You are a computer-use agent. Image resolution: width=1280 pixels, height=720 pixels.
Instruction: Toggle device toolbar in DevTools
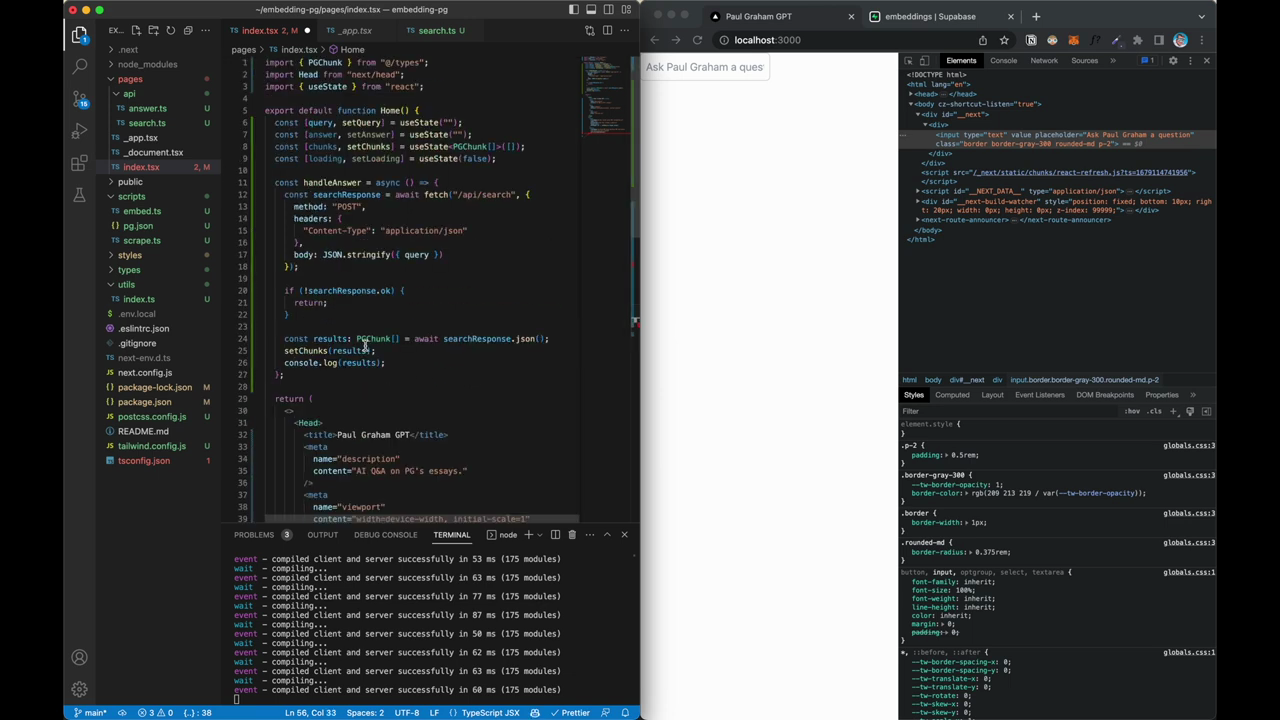[x=924, y=61]
